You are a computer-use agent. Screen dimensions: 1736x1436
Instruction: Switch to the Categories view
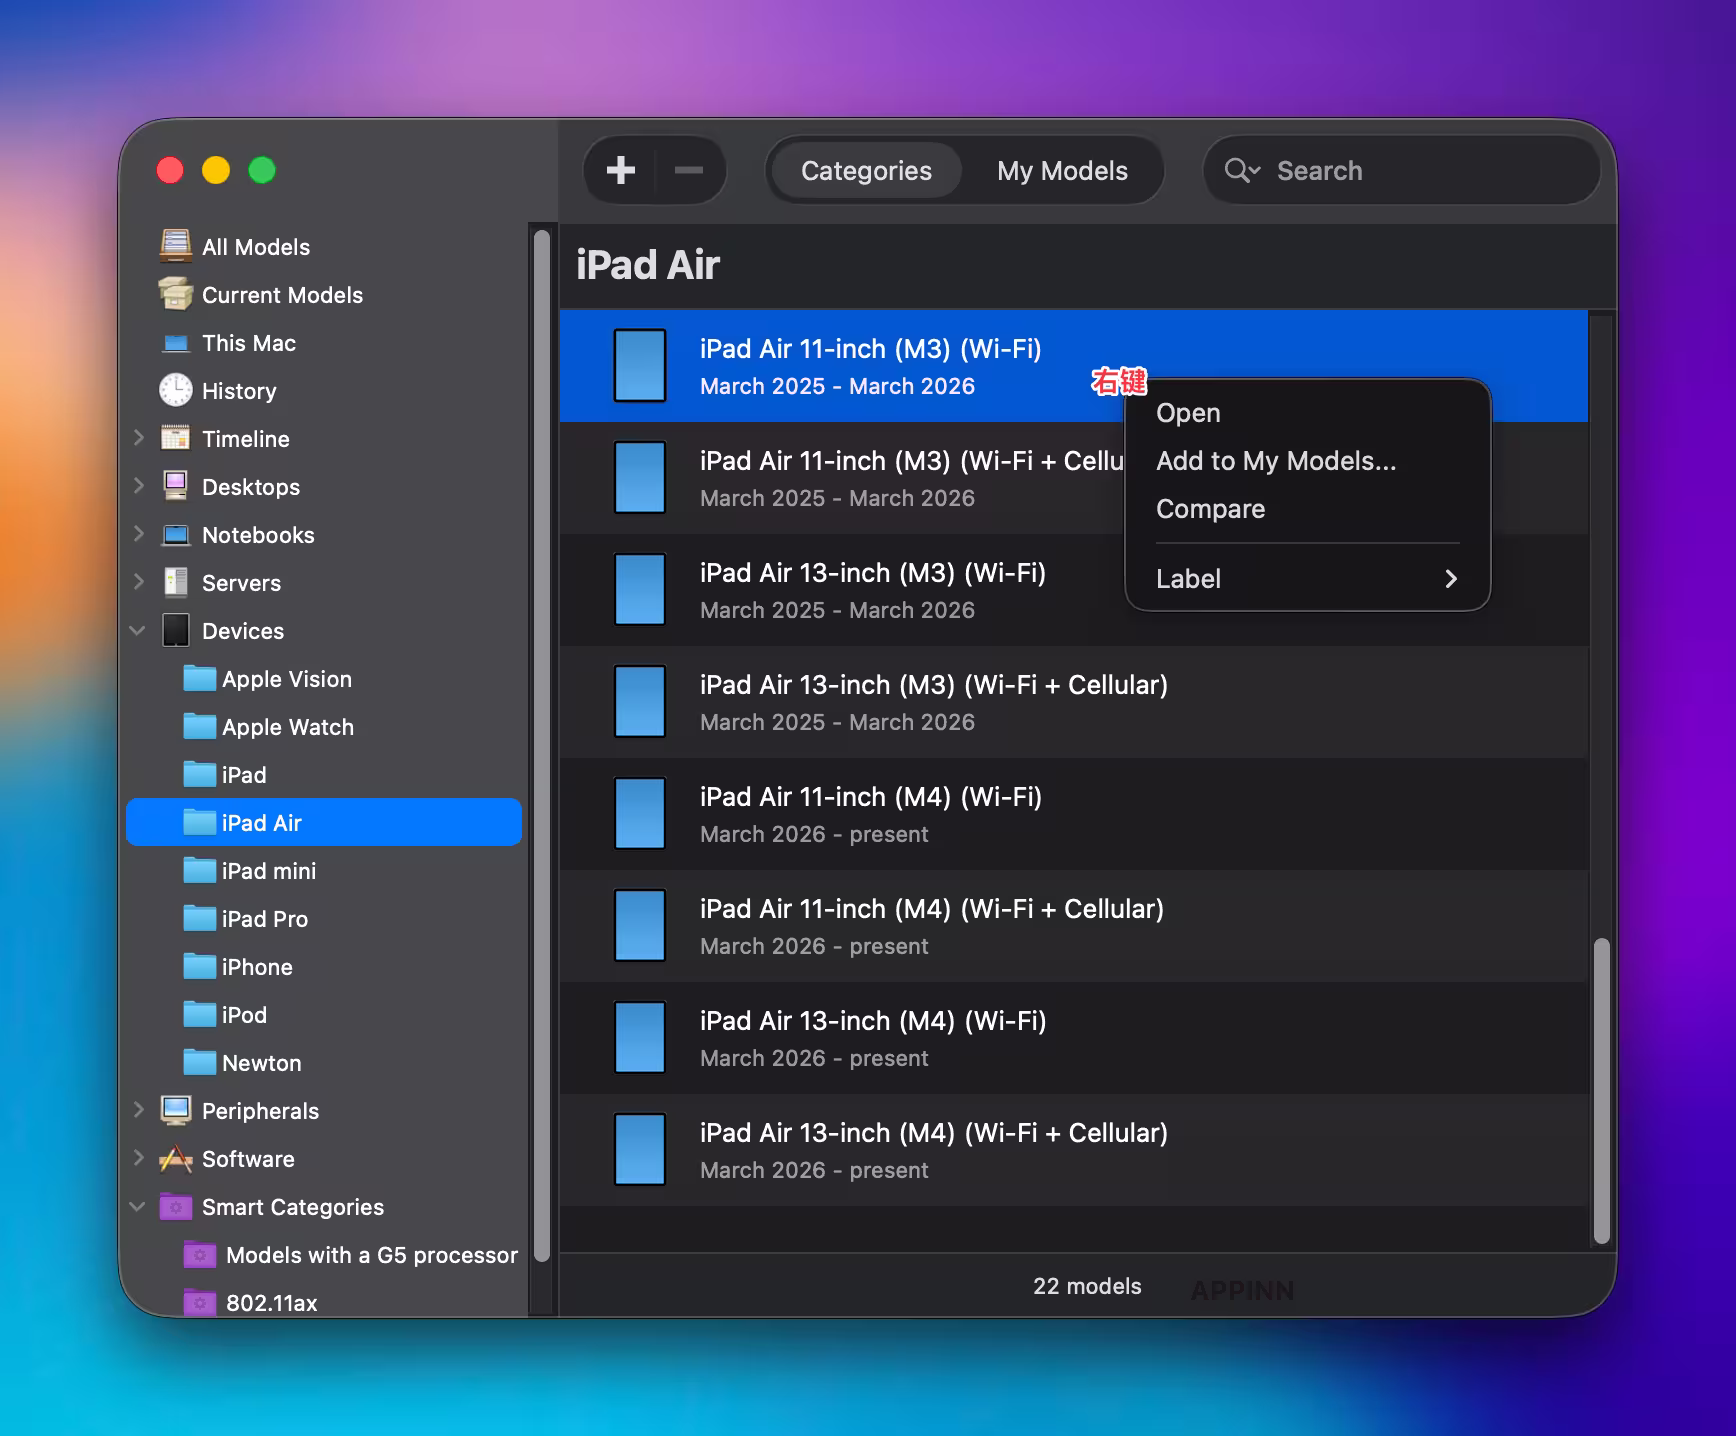[x=866, y=171]
